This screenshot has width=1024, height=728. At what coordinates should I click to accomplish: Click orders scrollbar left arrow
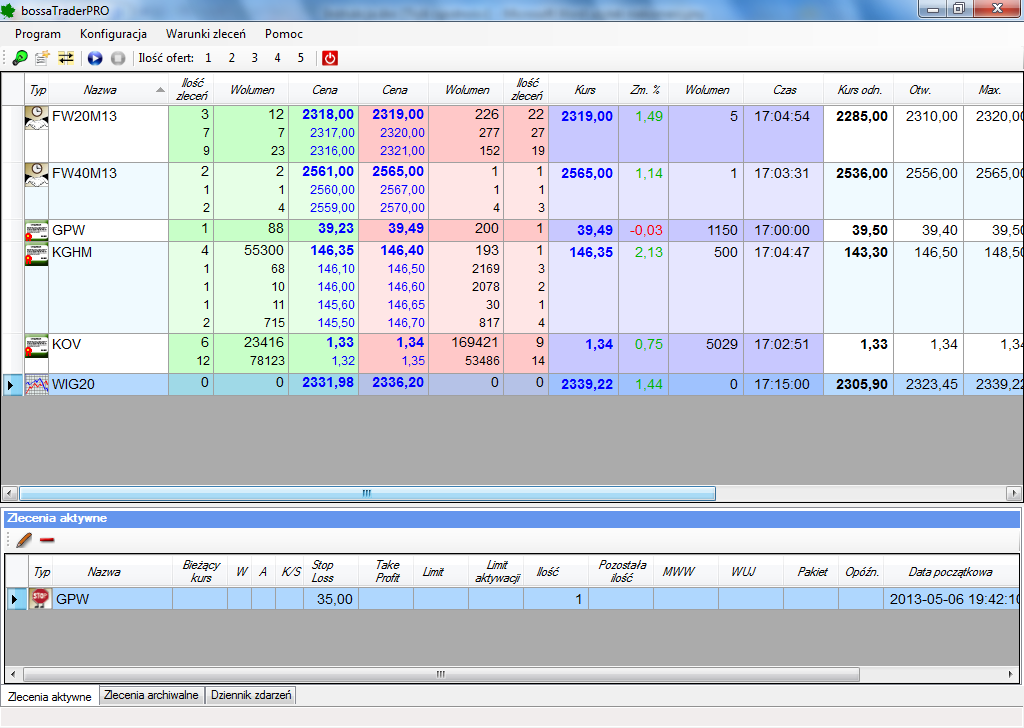pyautogui.click(x=14, y=674)
